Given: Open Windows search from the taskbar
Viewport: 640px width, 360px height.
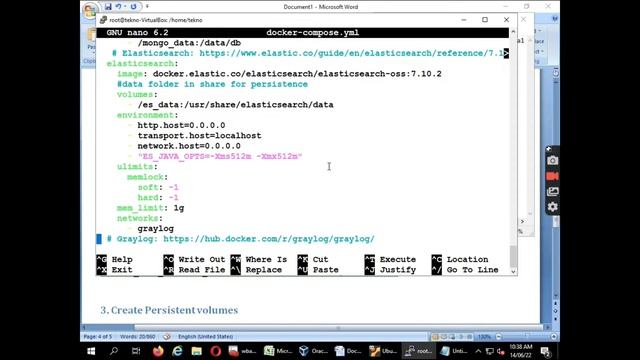Looking at the screenshot, I should [114, 351].
